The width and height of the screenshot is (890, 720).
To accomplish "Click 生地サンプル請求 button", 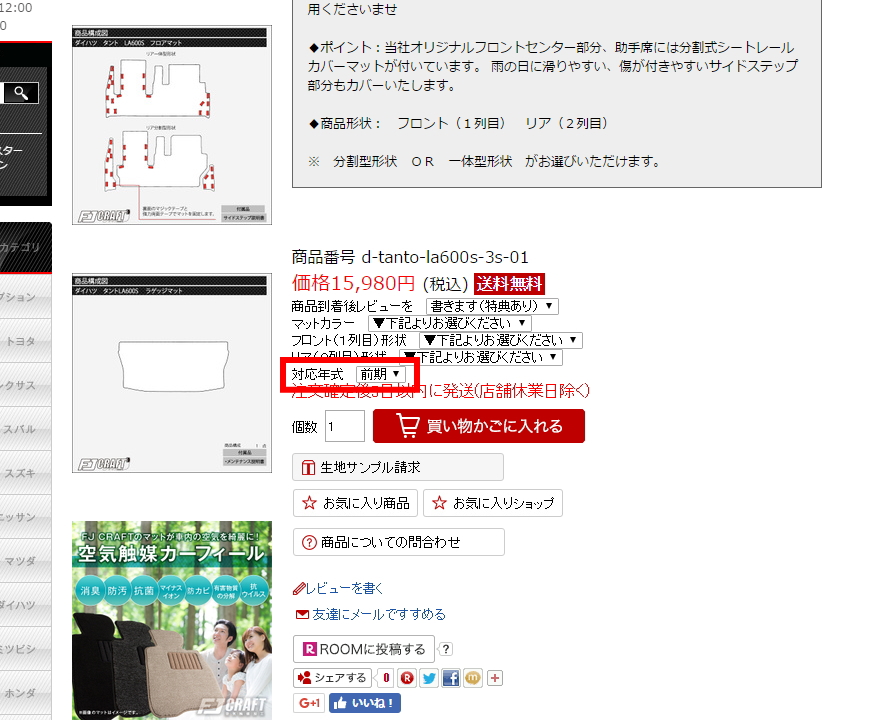I will pos(398,467).
